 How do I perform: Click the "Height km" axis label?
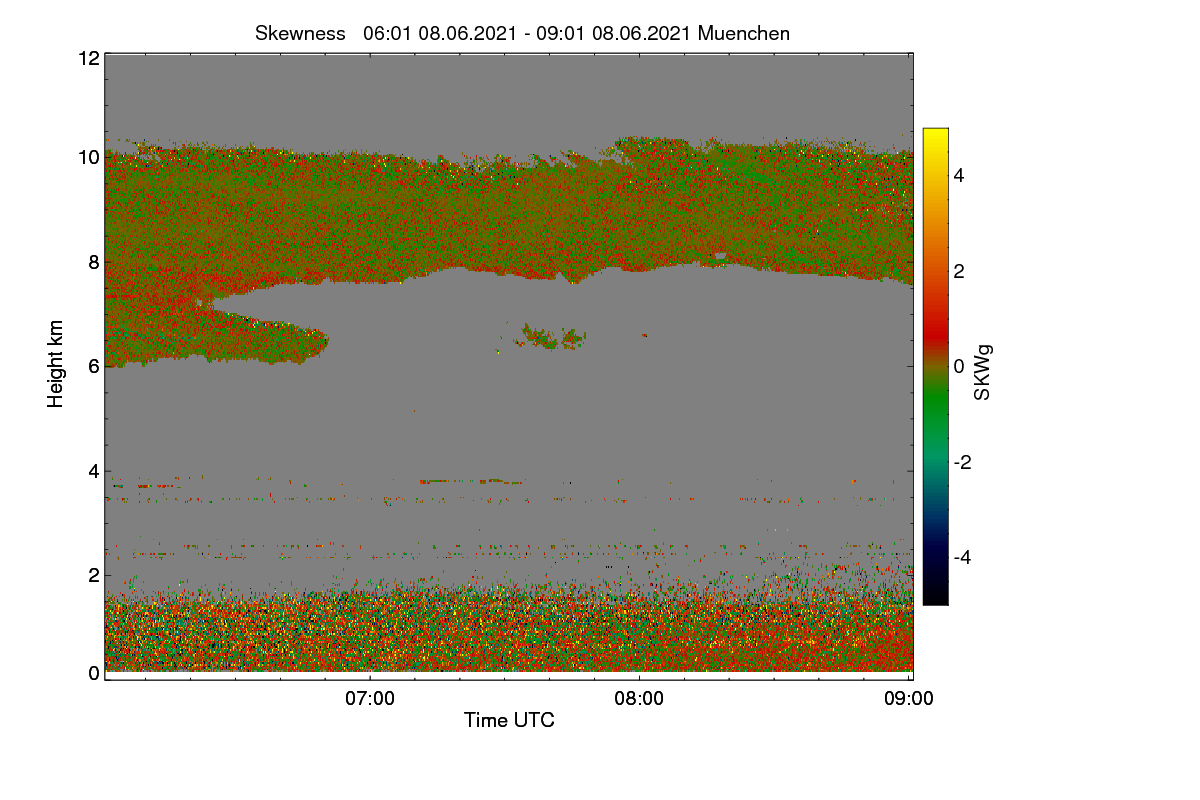[56, 364]
